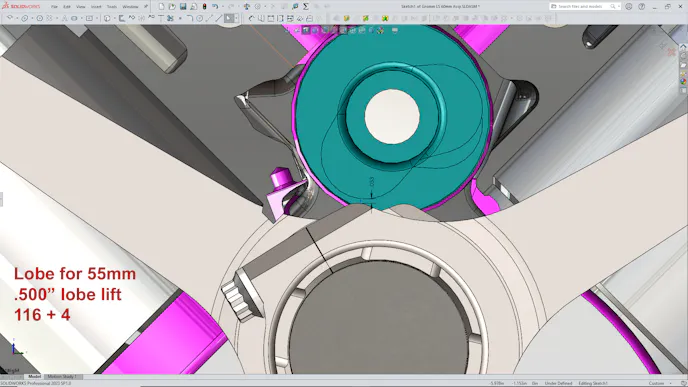688x387 pixels.
Task: Toggle the Select cursor tool
Action: pos(229,18)
